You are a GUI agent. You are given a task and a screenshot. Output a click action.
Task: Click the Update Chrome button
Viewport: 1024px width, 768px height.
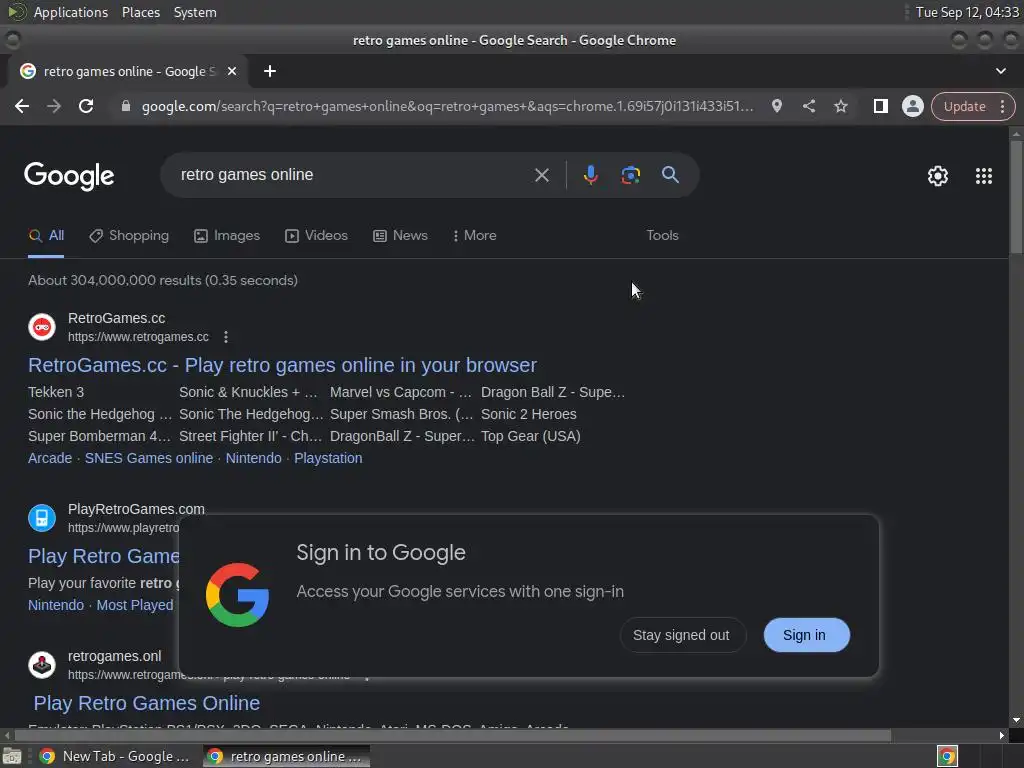964,106
